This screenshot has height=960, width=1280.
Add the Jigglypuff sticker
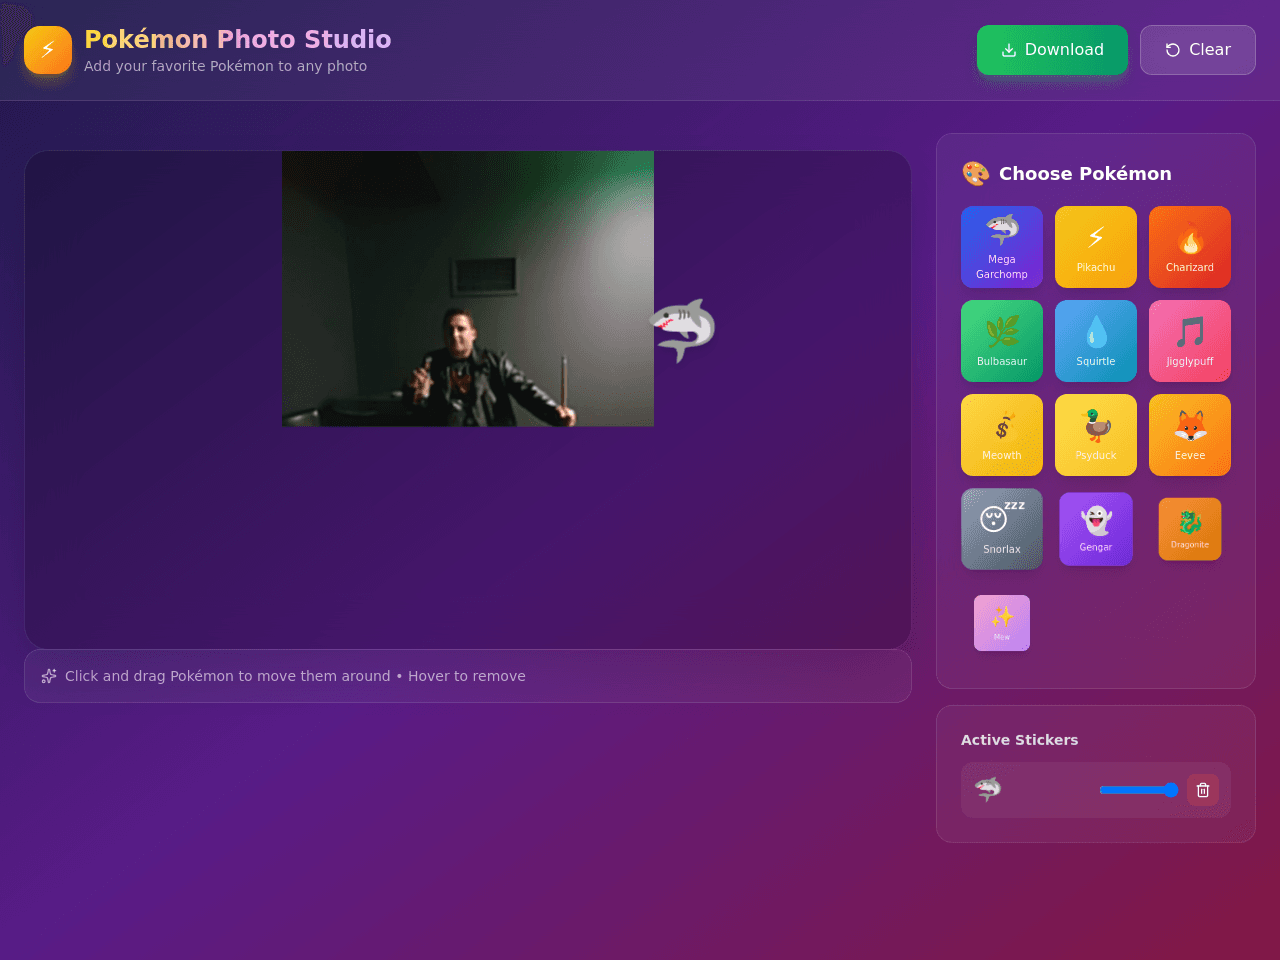click(1190, 341)
